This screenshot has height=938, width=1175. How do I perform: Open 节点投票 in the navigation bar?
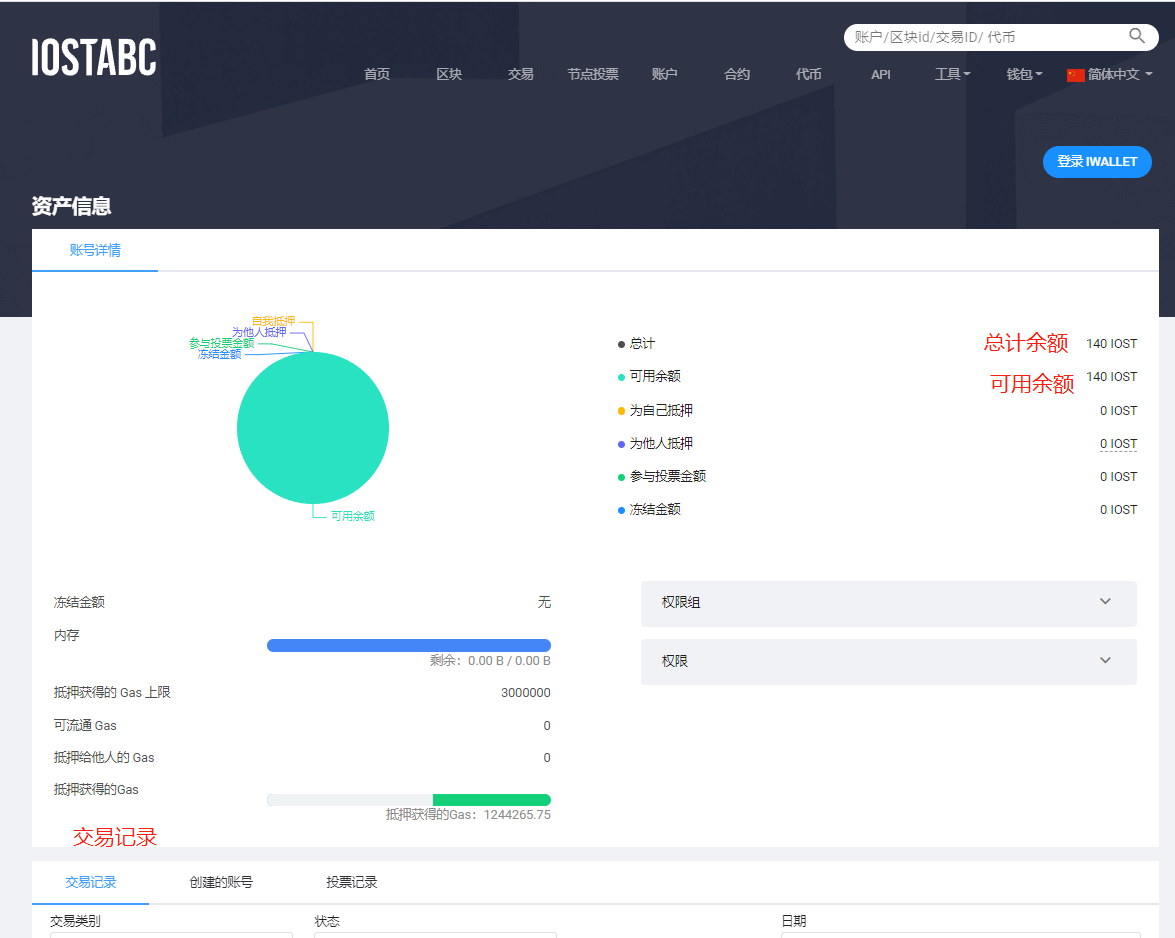(x=593, y=74)
